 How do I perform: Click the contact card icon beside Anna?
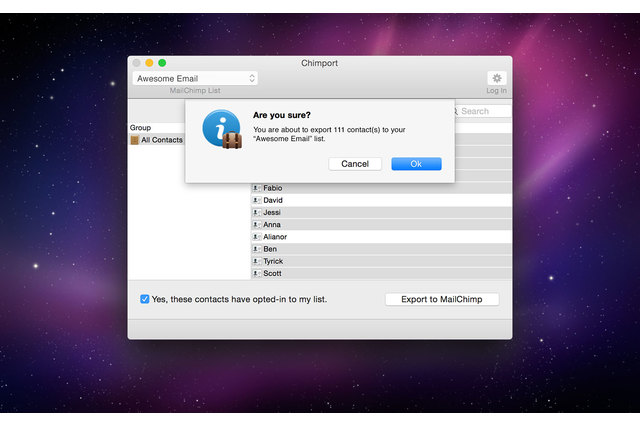pos(257,225)
